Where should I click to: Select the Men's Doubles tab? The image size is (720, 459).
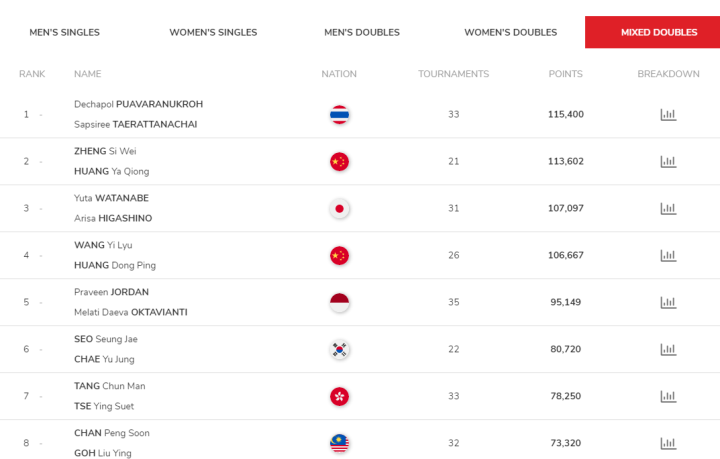[362, 32]
